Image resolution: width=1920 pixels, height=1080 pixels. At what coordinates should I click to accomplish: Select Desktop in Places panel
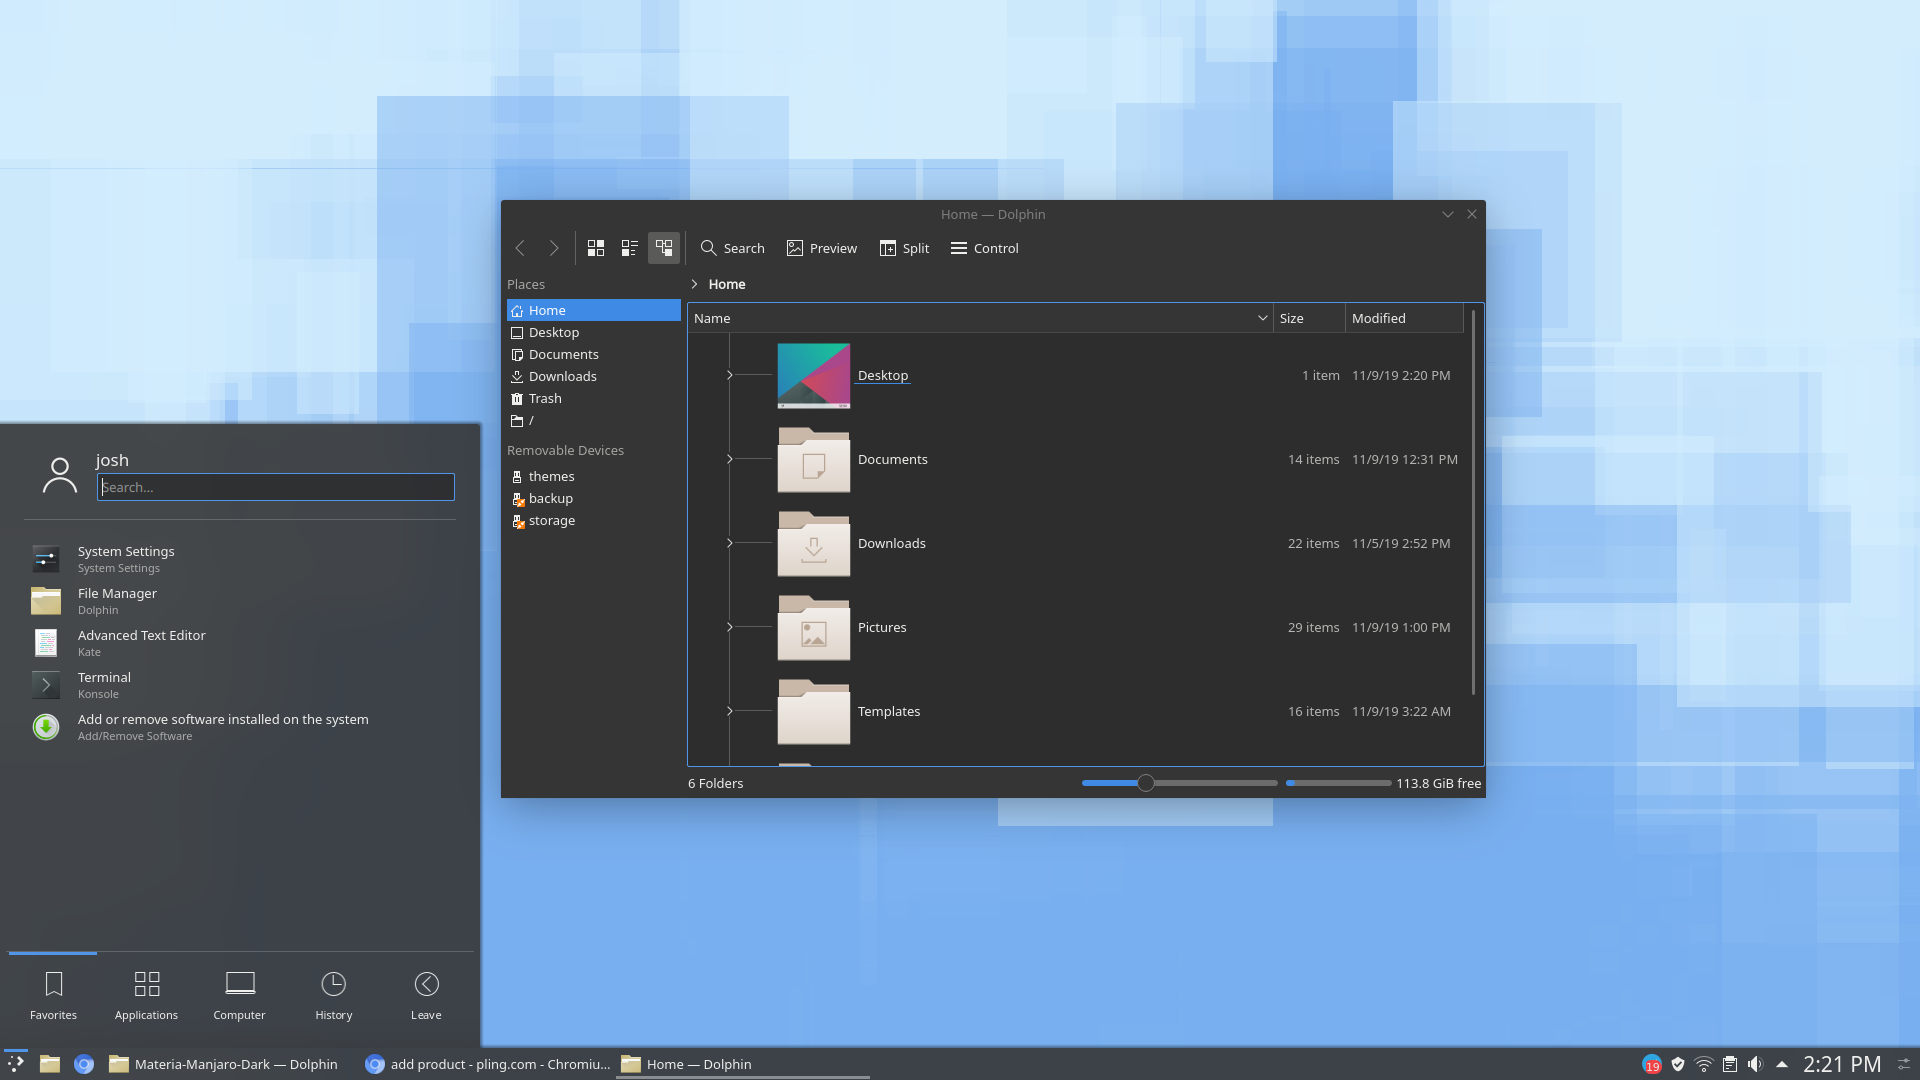pos(594,332)
